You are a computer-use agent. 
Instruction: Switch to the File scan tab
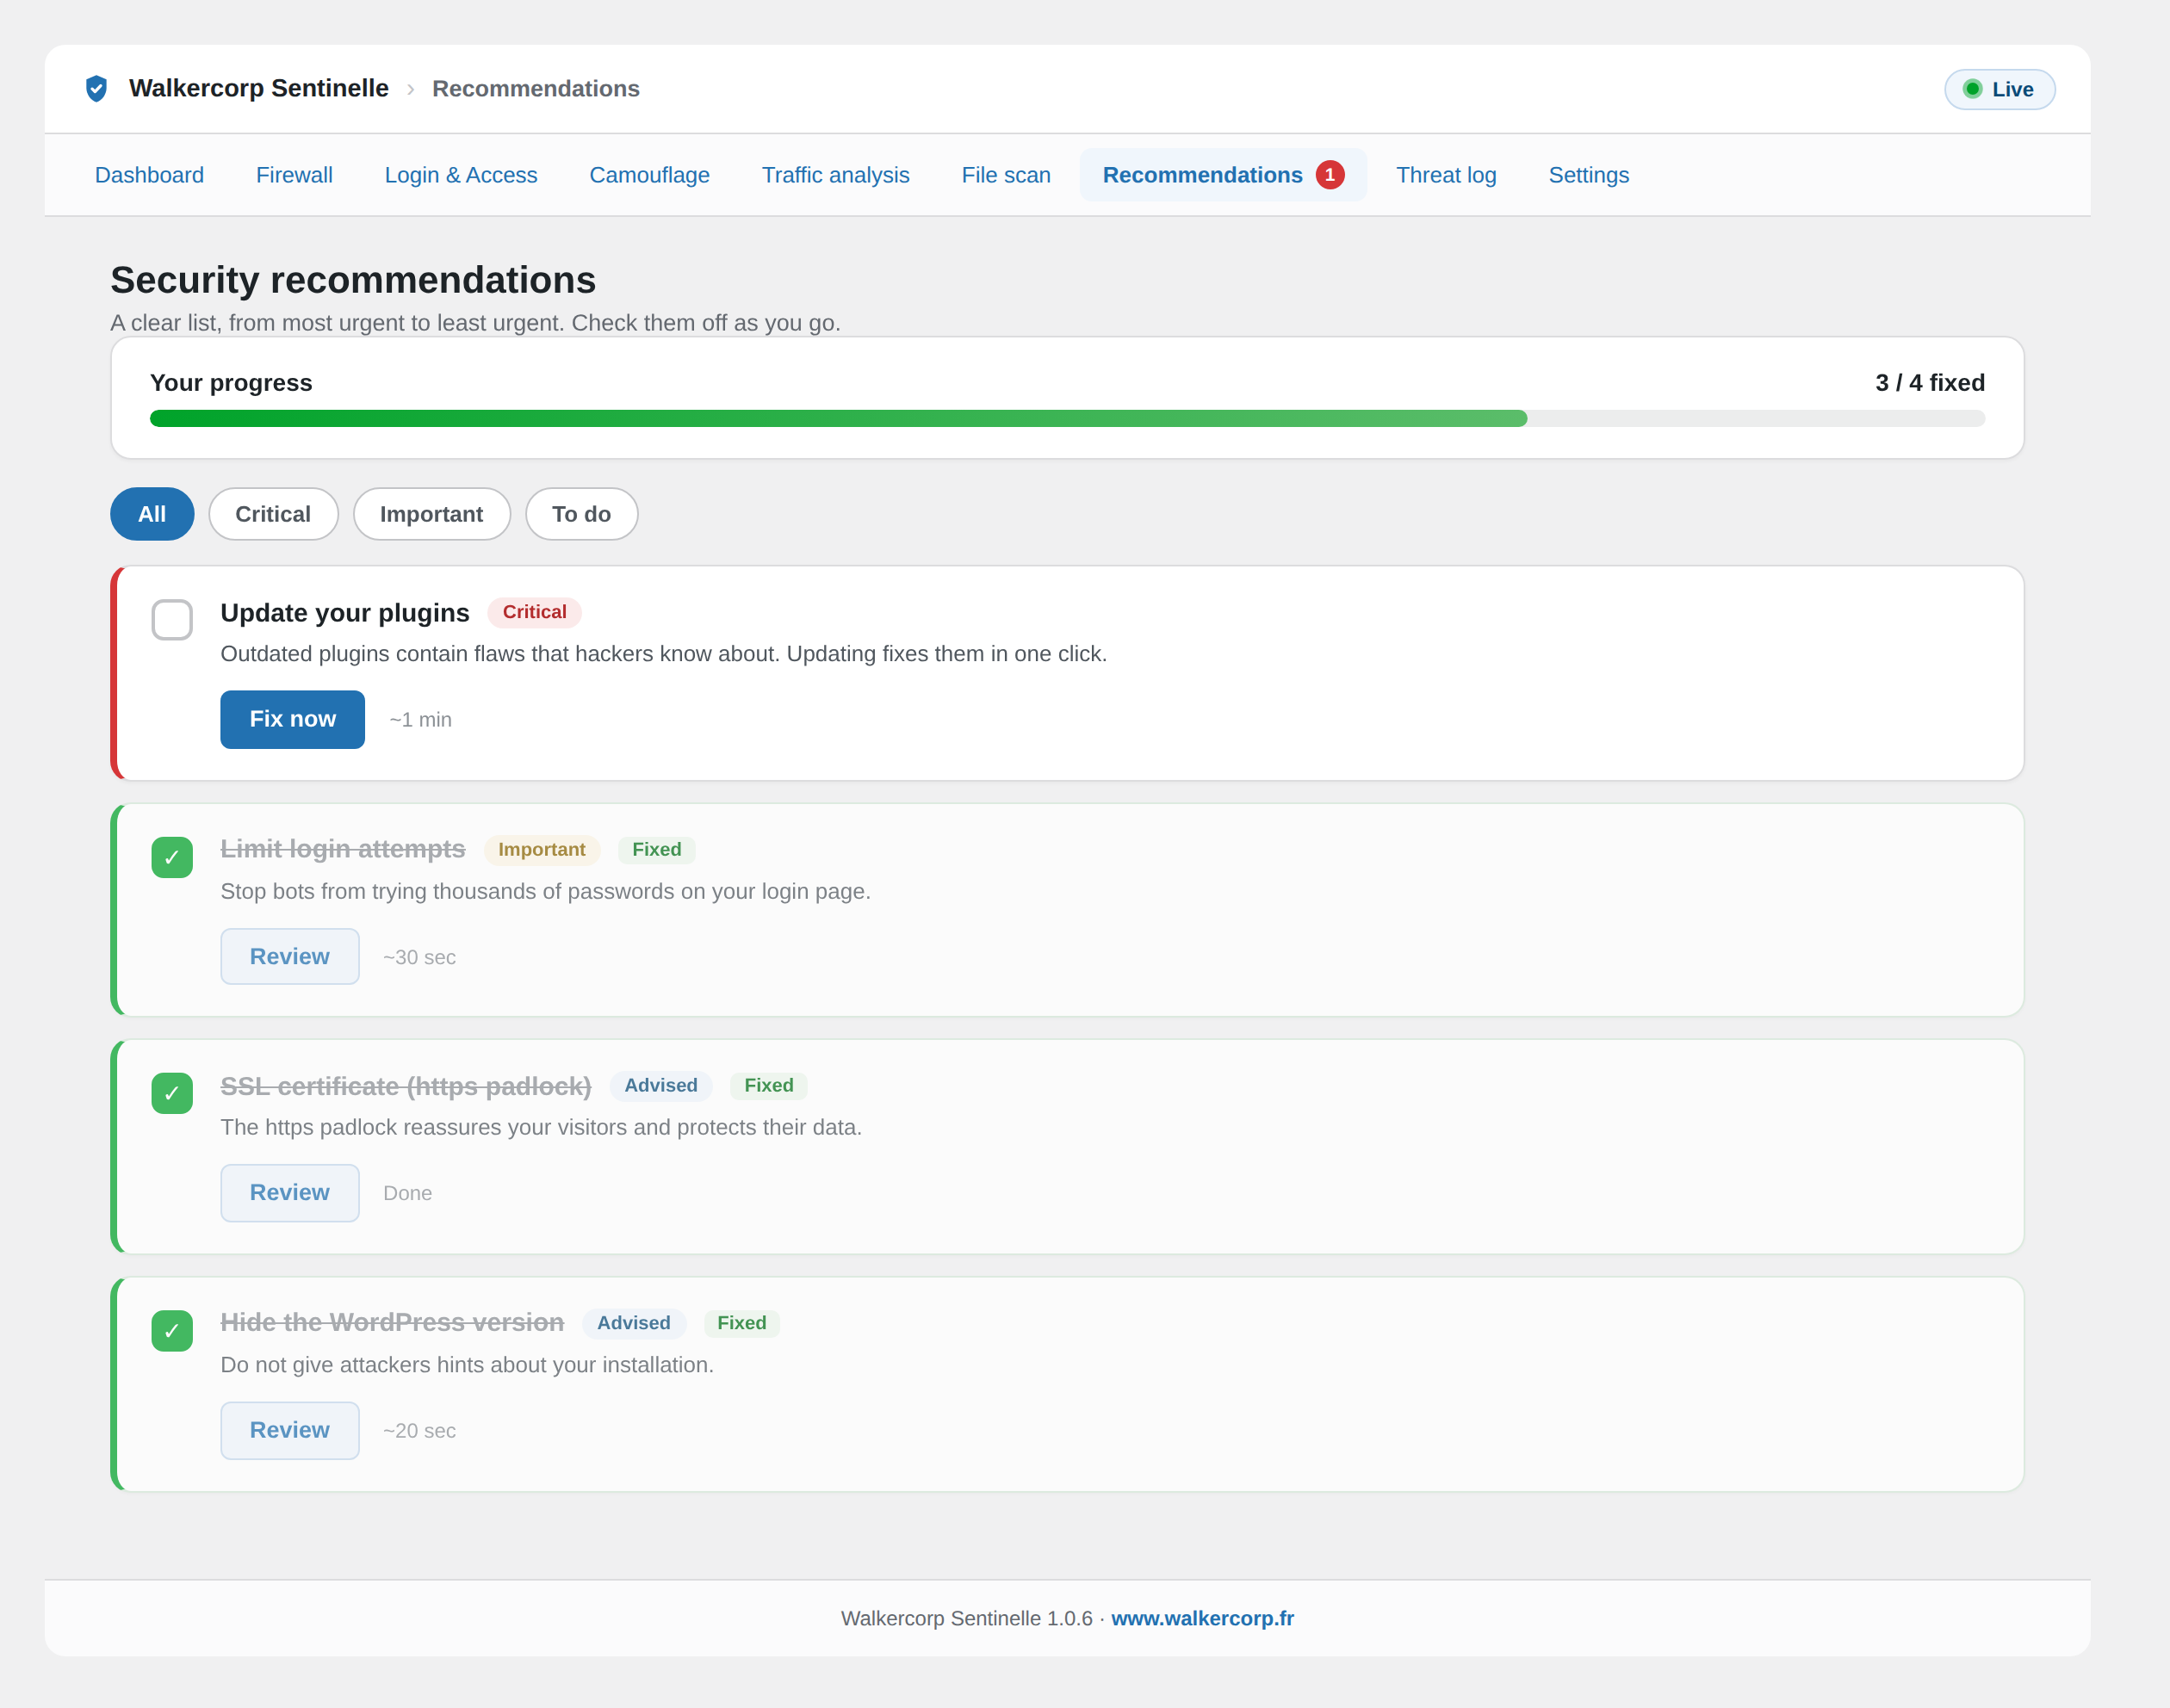tap(1006, 175)
